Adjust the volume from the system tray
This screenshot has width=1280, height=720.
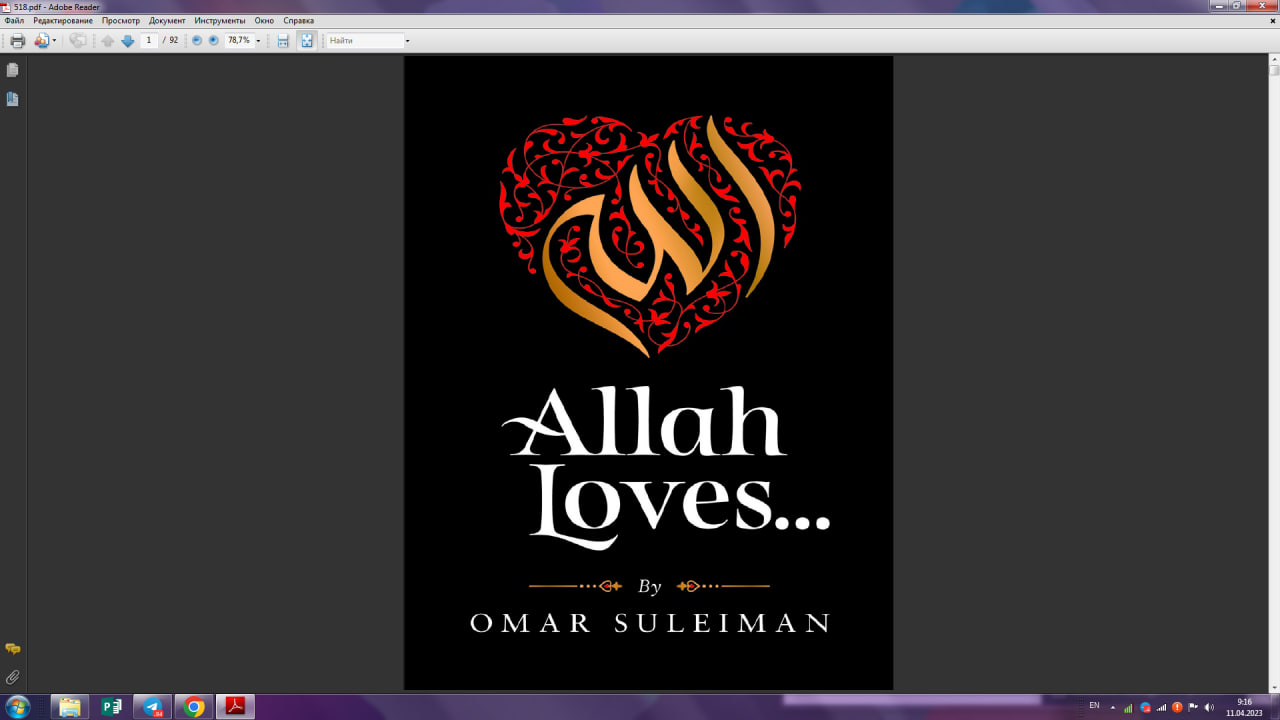click(1209, 707)
